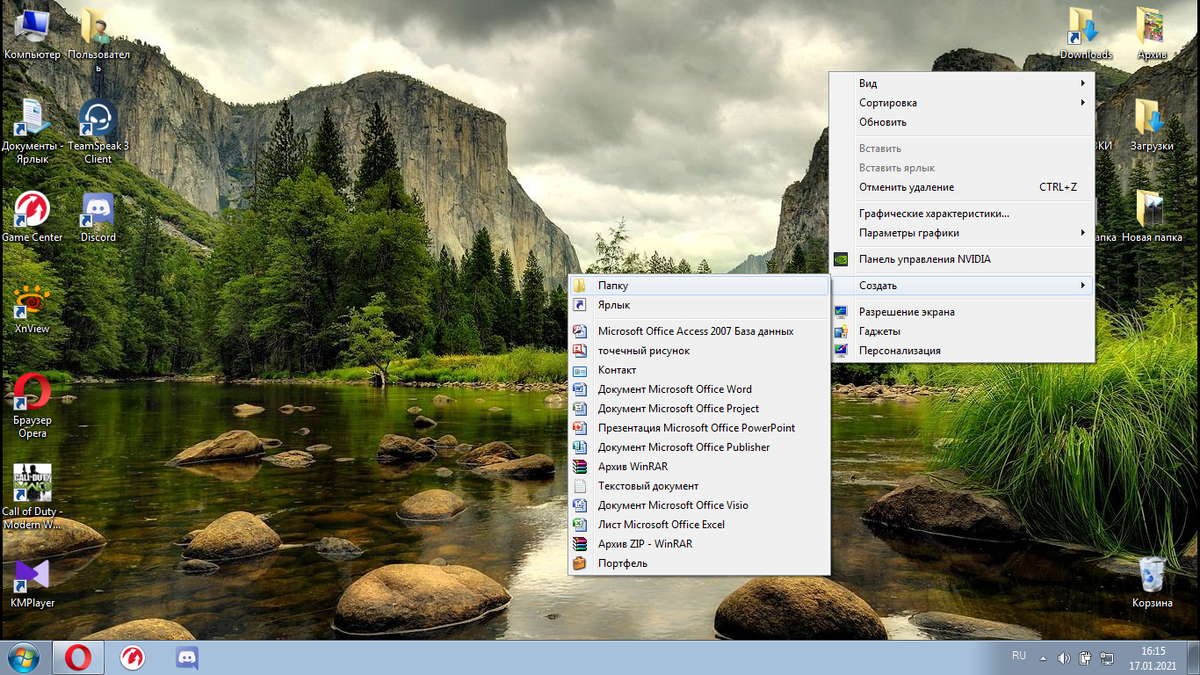Screen dimensions: 1200x675
Task: Open the Пользователь folder icon
Action: [x=98, y=39]
